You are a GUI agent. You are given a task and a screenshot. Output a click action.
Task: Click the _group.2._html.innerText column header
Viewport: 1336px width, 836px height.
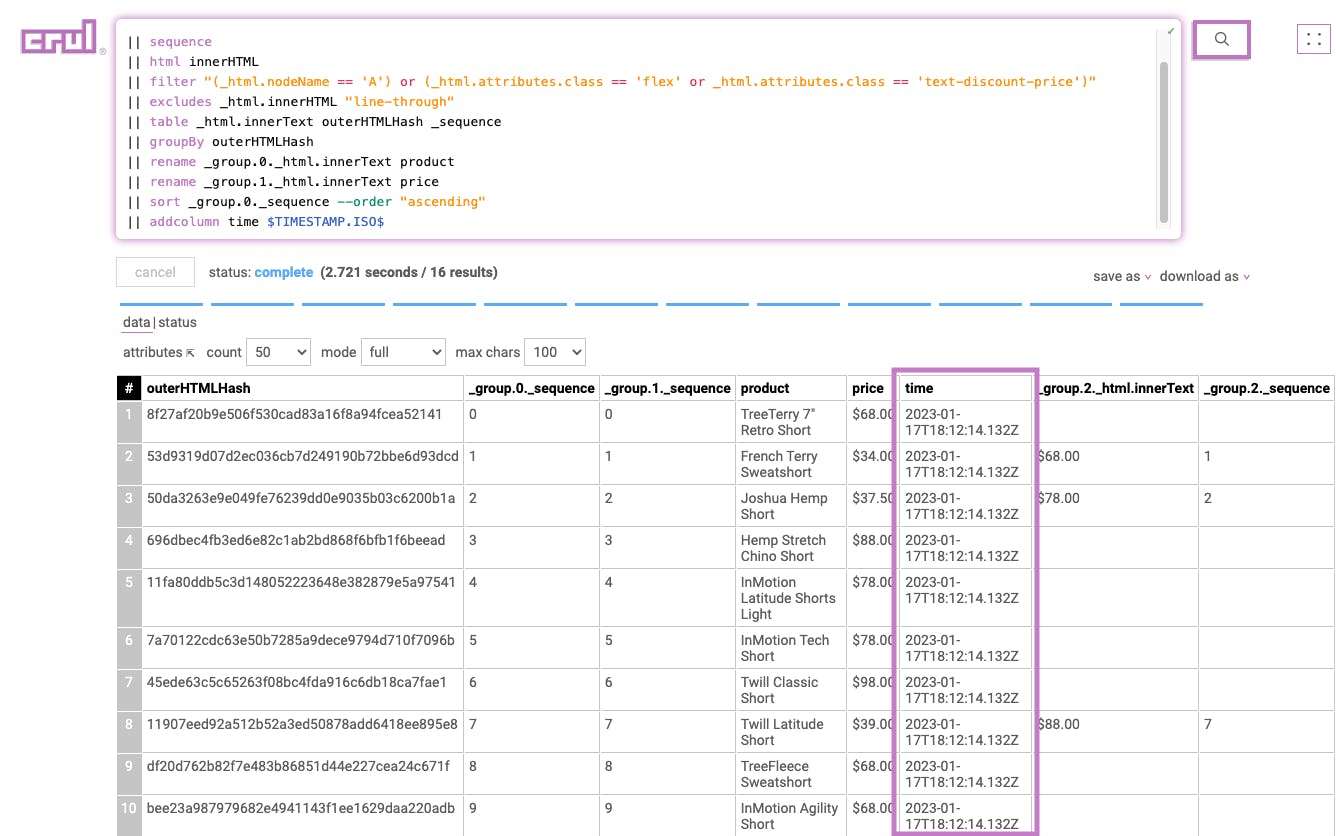tap(1117, 388)
